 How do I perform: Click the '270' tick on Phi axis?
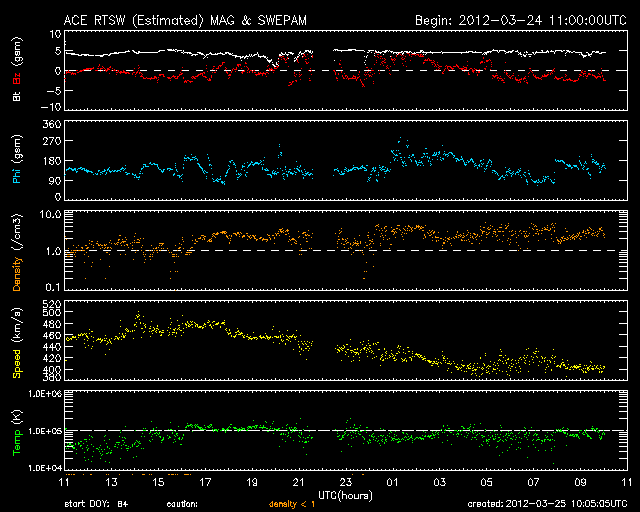point(52,141)
